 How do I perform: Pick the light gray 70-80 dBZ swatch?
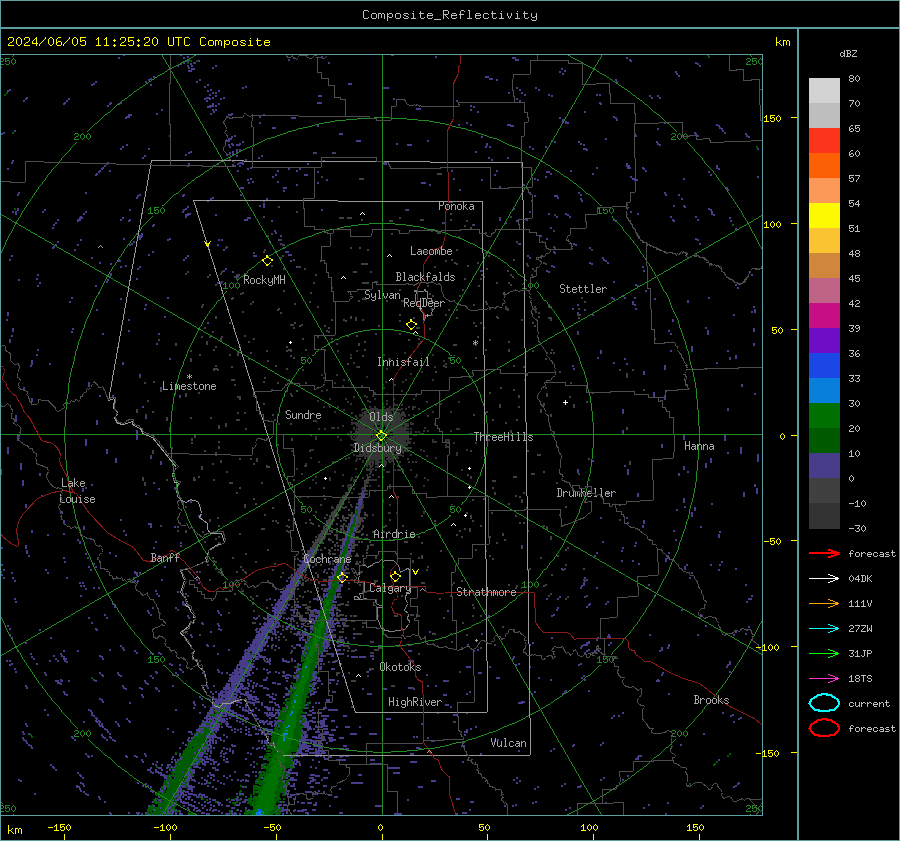pos(824,91)
